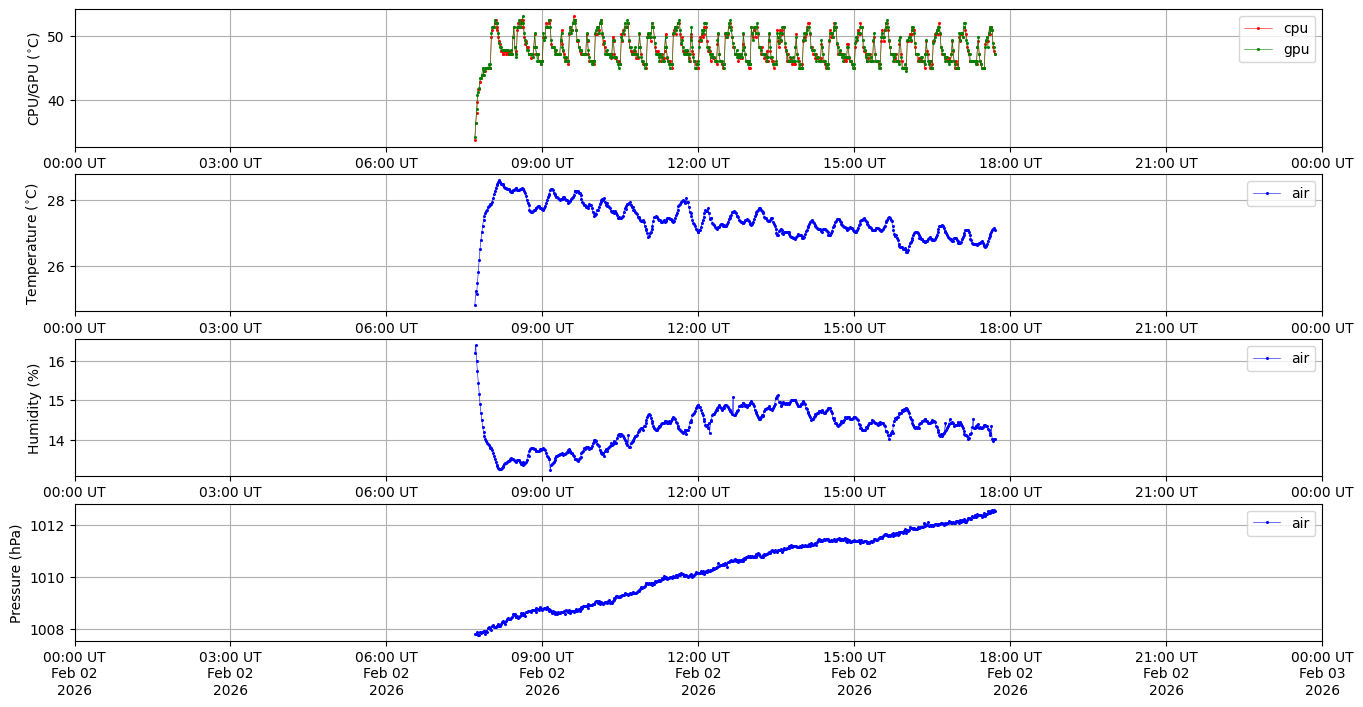The image size is (1363, 707).
Task: Click the 12:00 UT Feb 02 2026 bottom tick label
Action: coord(698,673)
